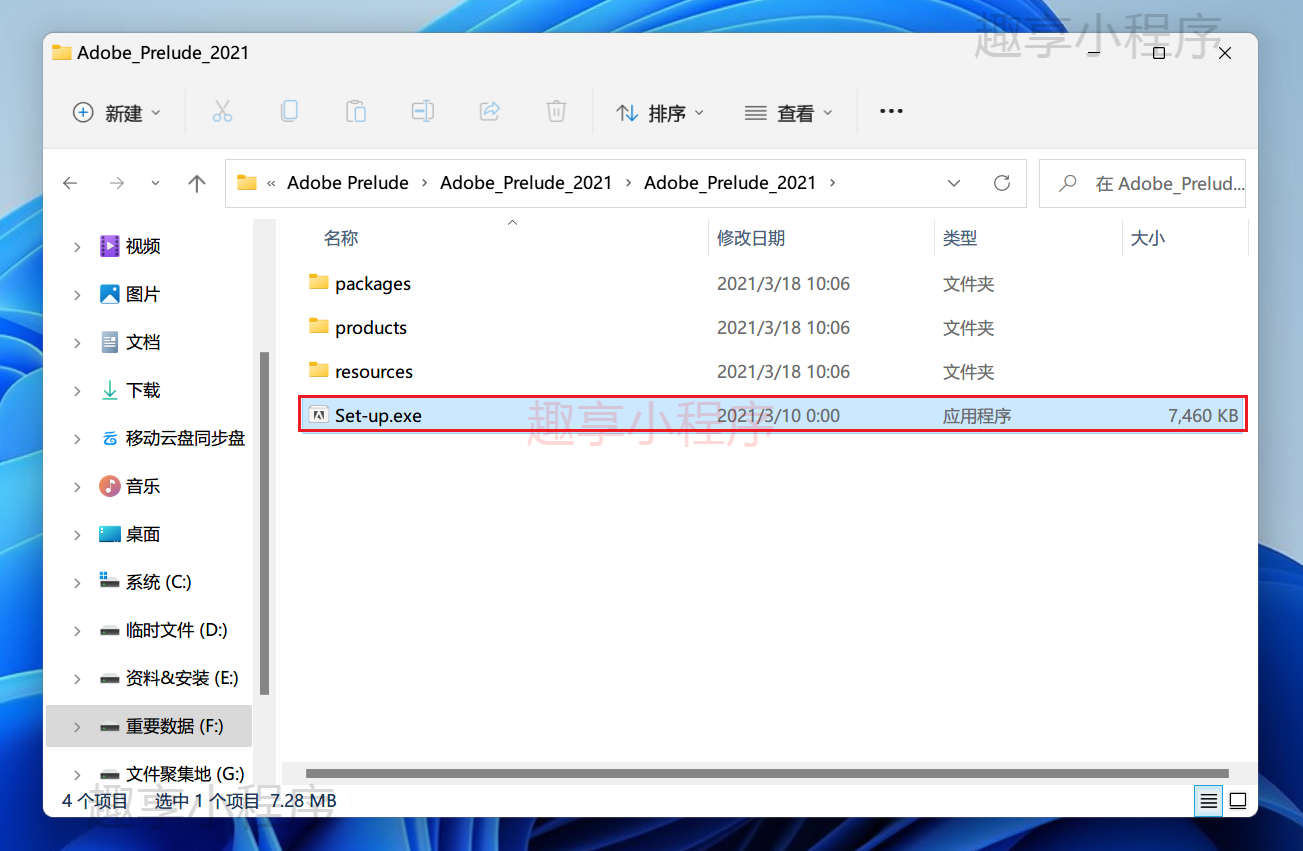This screenshot has width=1303, height=851.
Task: Click the navigation pane vertical scrollbar
Action: pyautogui.click(x=264, y=523)
